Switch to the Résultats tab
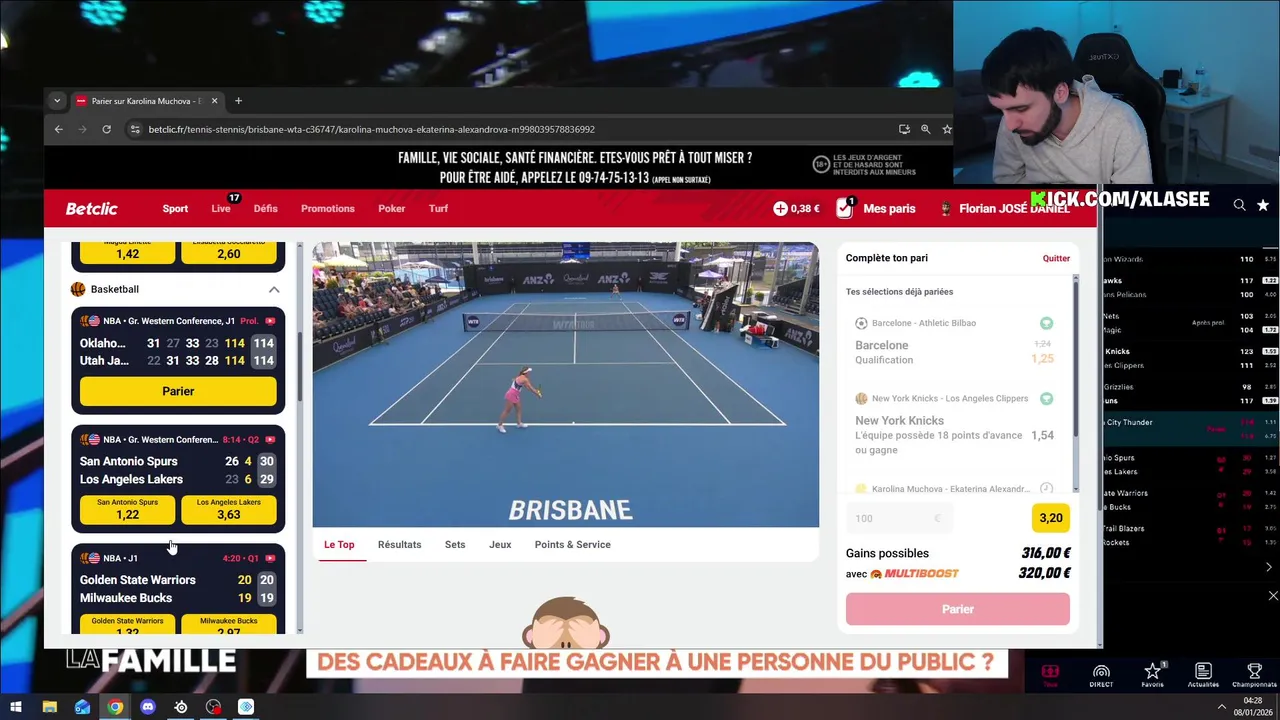 click(399, 545)
